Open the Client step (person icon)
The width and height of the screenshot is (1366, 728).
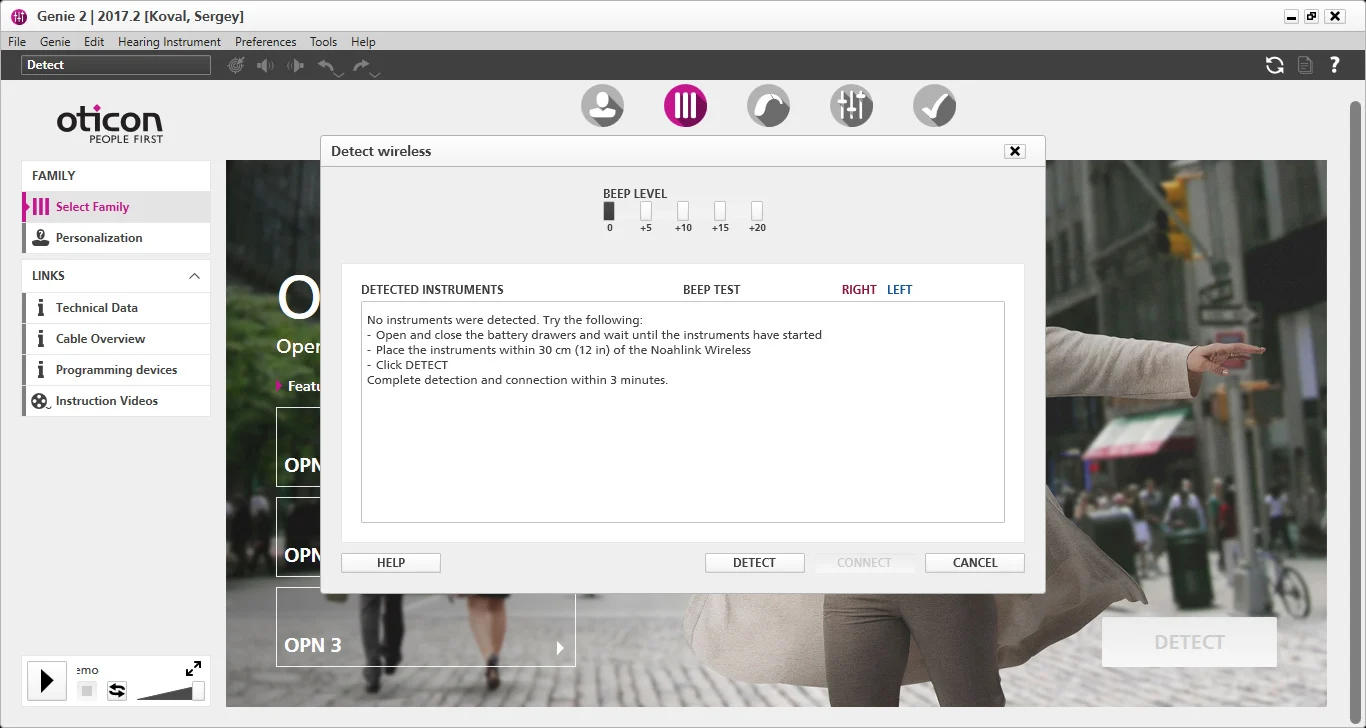tap(602, 105)
